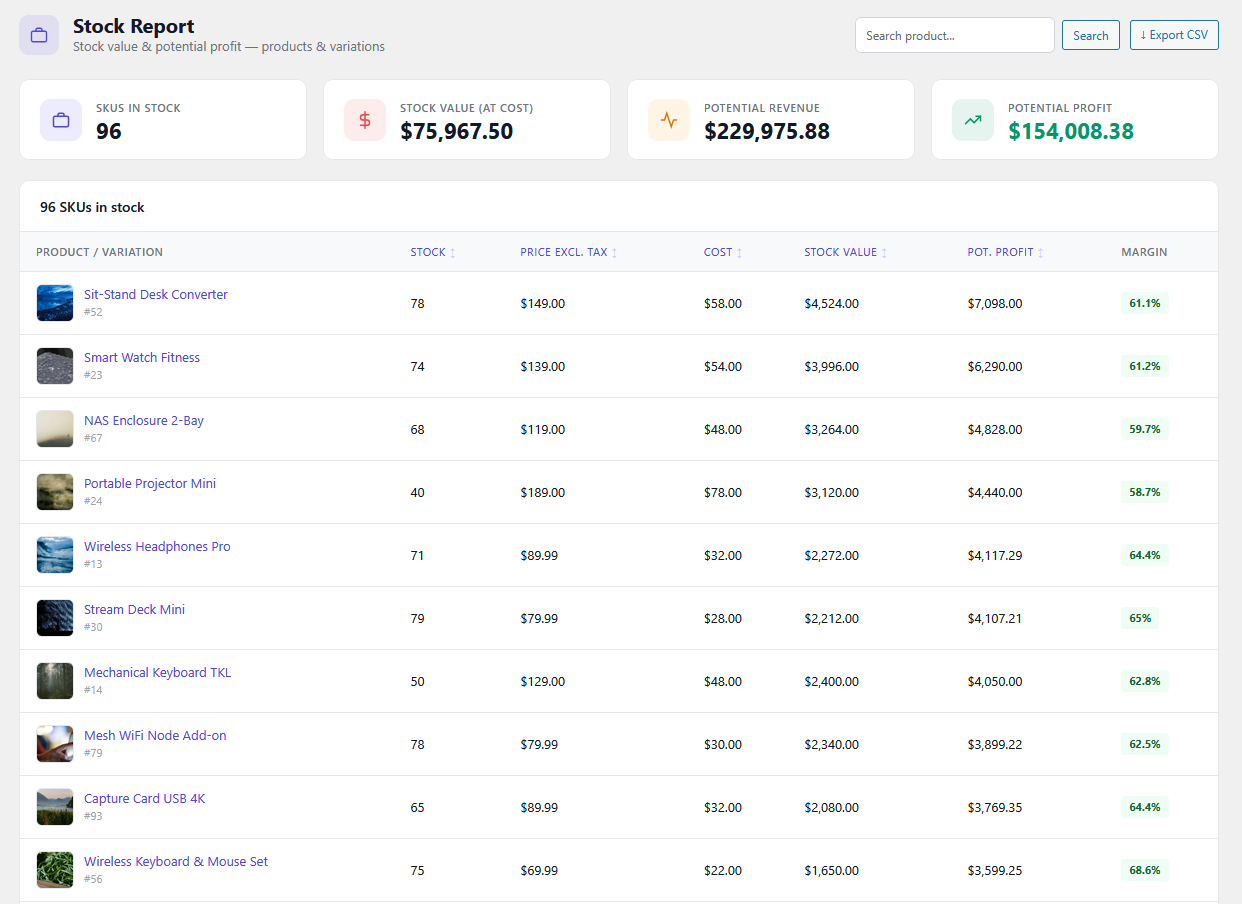Image resolution: width=1242 pixels, height=904 pixels.
Task: Click the Potential Profit trend arrow icon
Action: 973,120
